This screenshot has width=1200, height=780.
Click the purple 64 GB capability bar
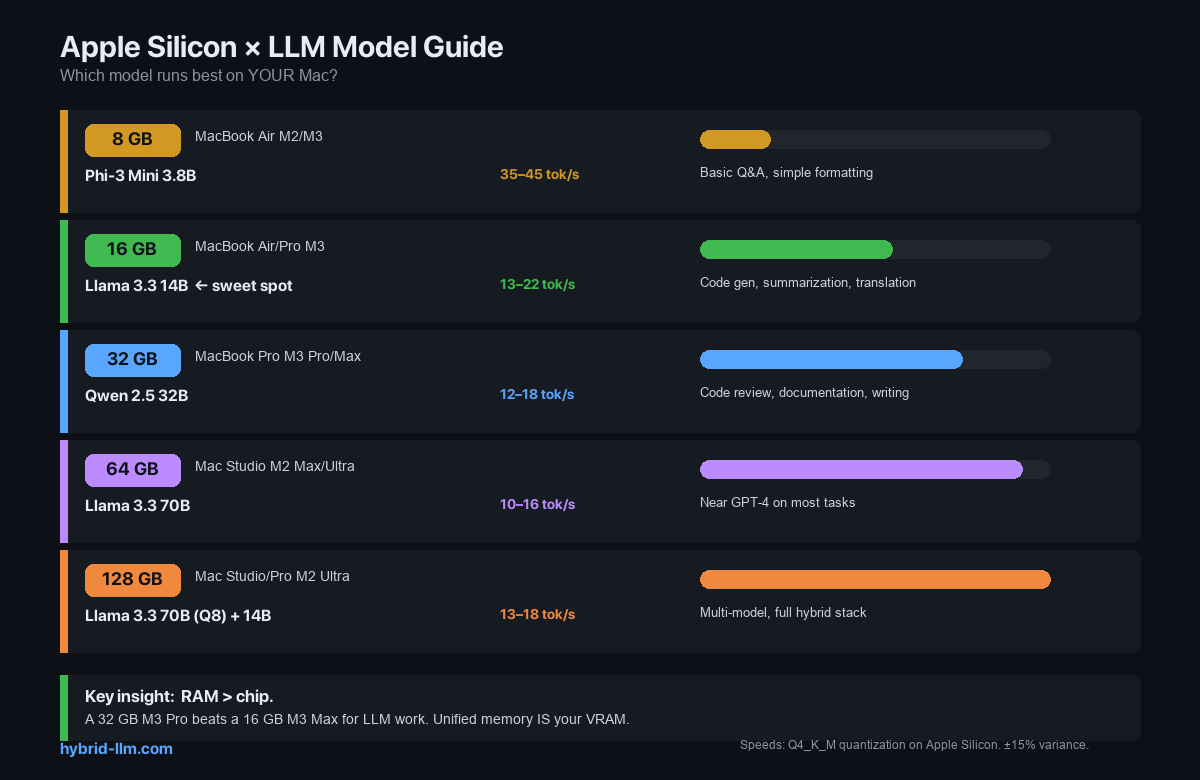(861, 470)
